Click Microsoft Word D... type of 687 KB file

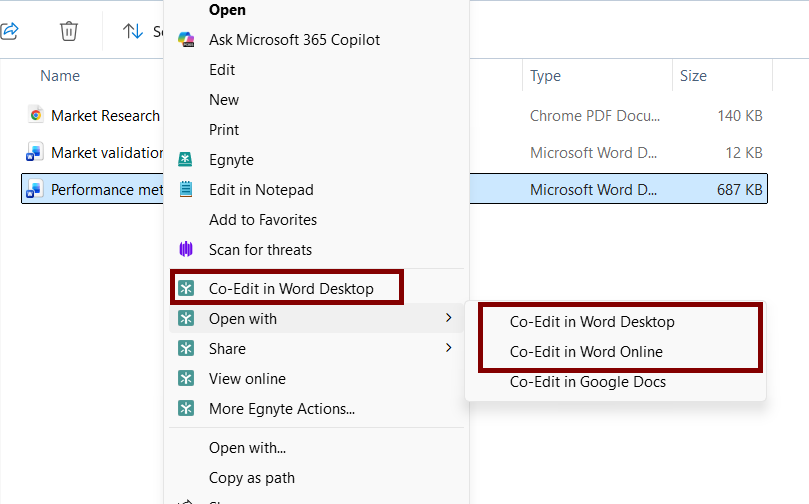[x=593, y=190]
